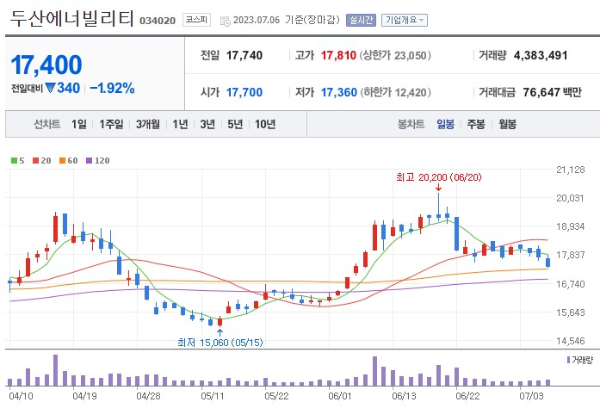The height and width of the screenshot is (418, 600).
Task: Click the 06/13 date label on the axis
Action: (x=404, y=396)
